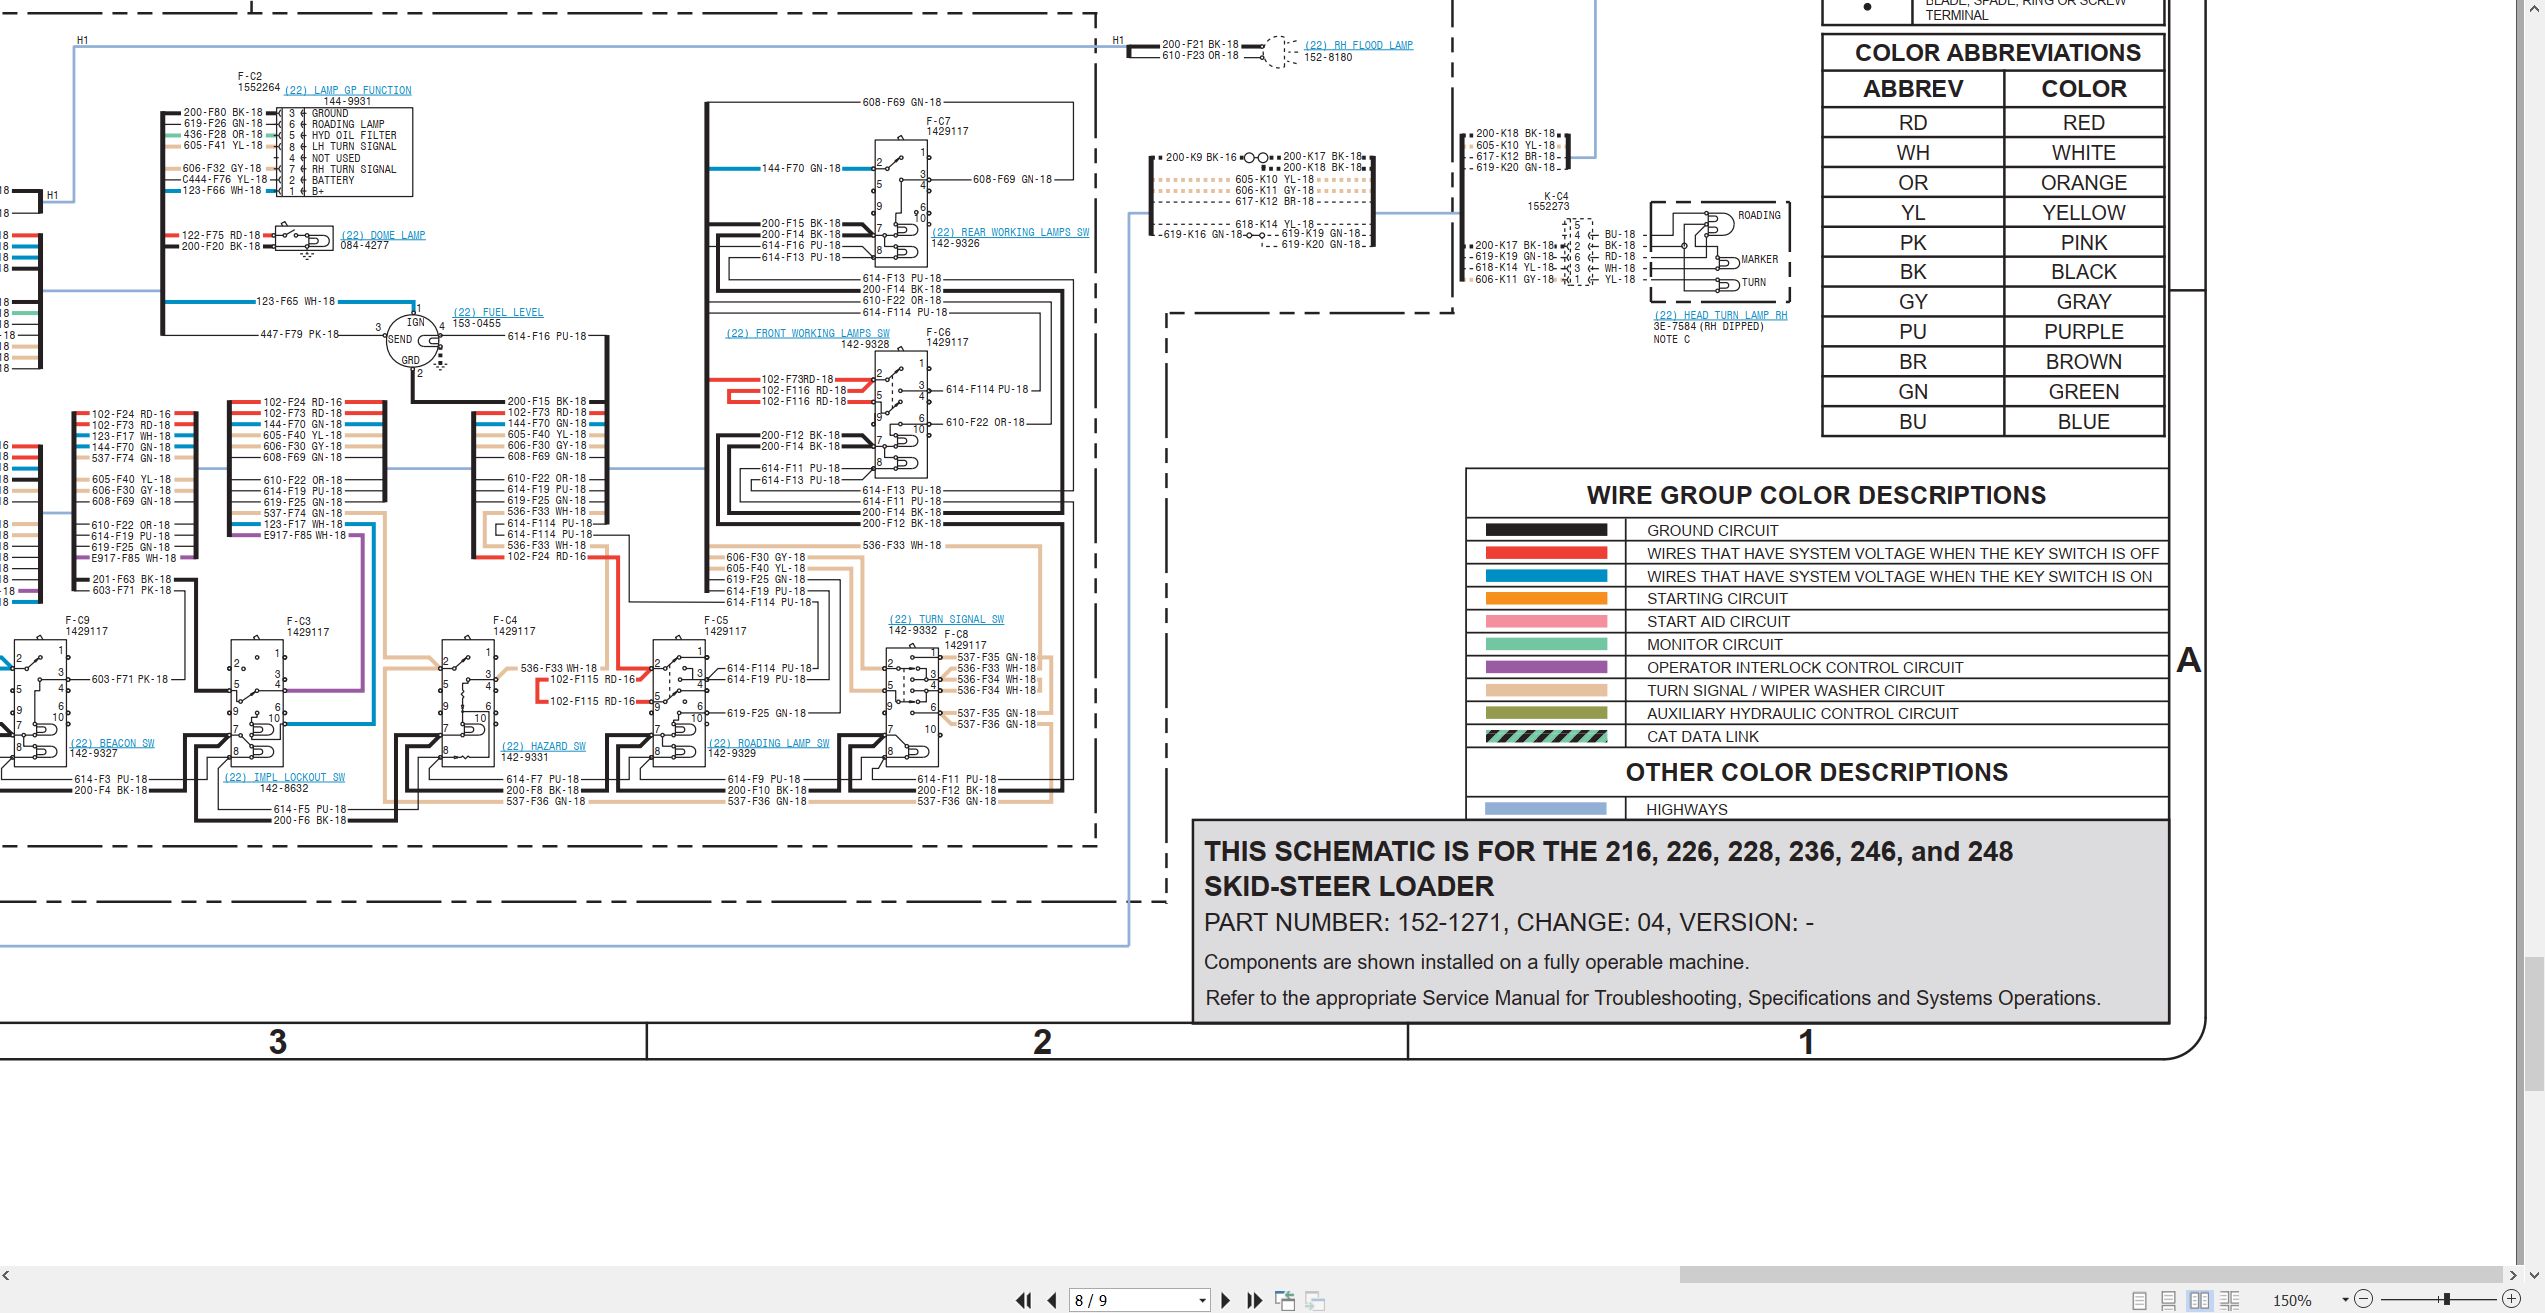Viewport: 2545px width, 1313px height.
Task: Click the previous view icon
Action: click(x=1285, y=1300)
